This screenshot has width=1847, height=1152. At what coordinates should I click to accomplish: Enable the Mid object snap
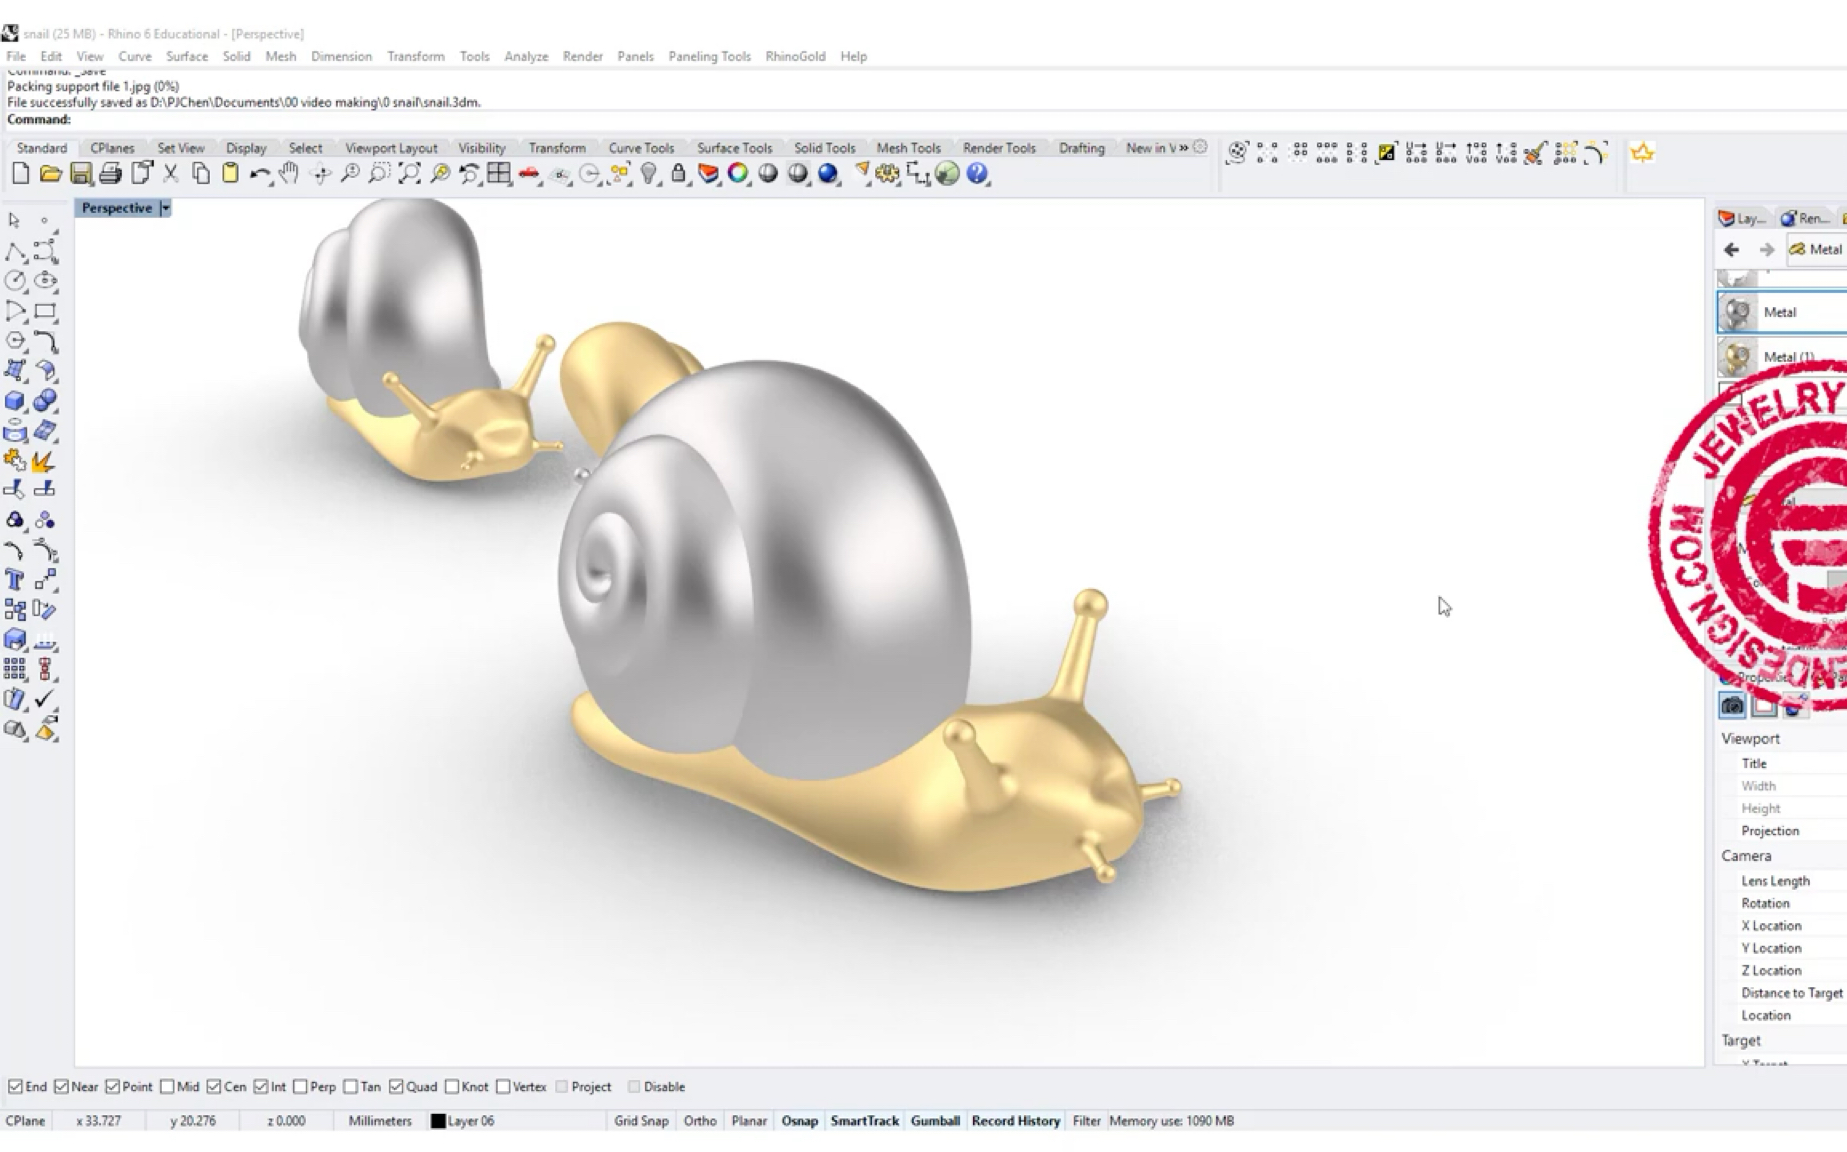coord(169,1086)
